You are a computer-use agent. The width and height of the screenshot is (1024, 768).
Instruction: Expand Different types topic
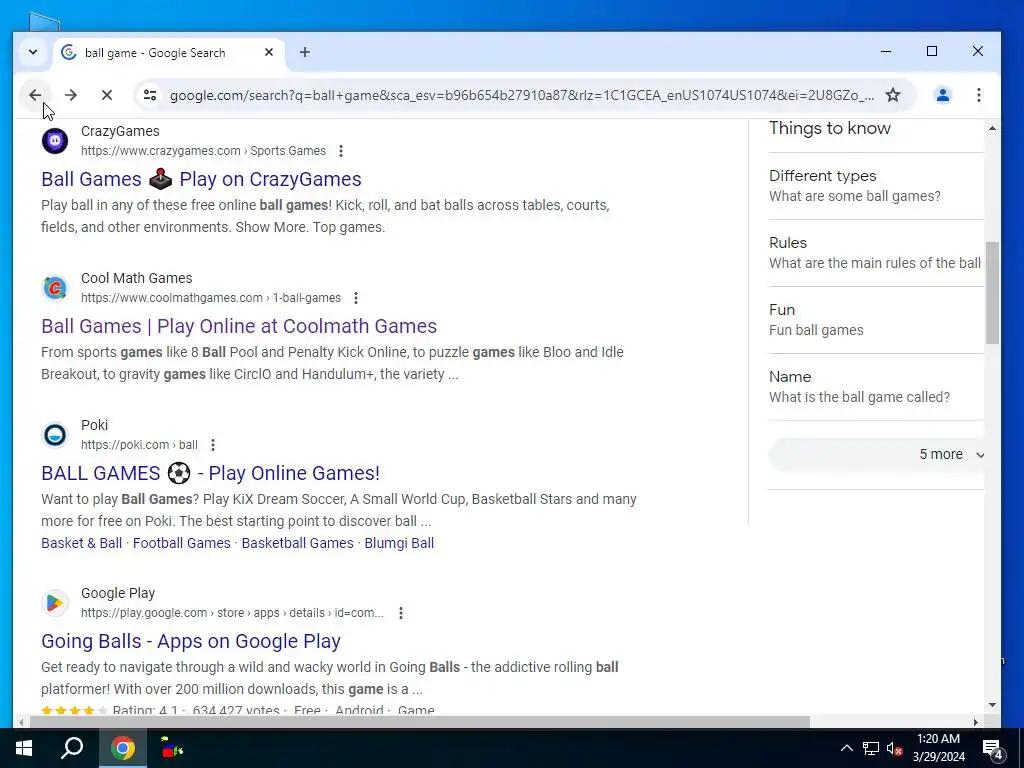[876, 186]
